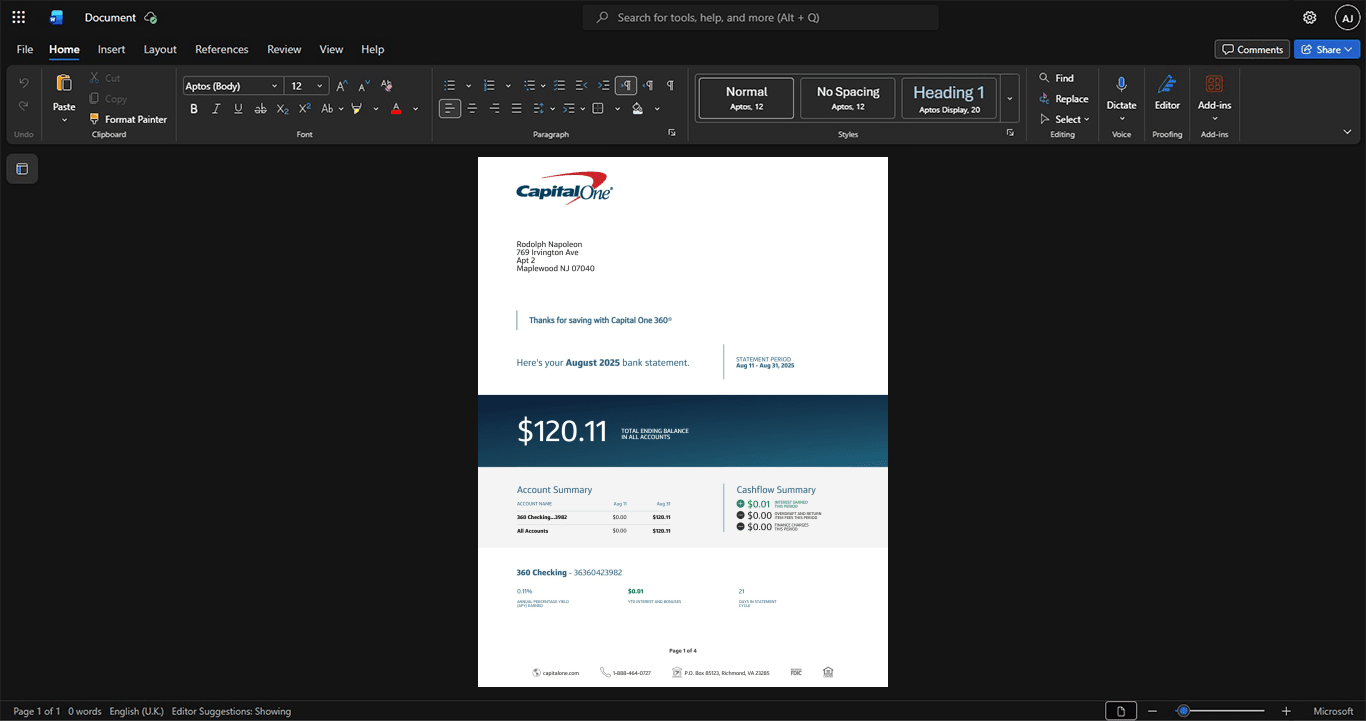Switch to the View tab
This screenshot has height=721, width=1366.
331,49
